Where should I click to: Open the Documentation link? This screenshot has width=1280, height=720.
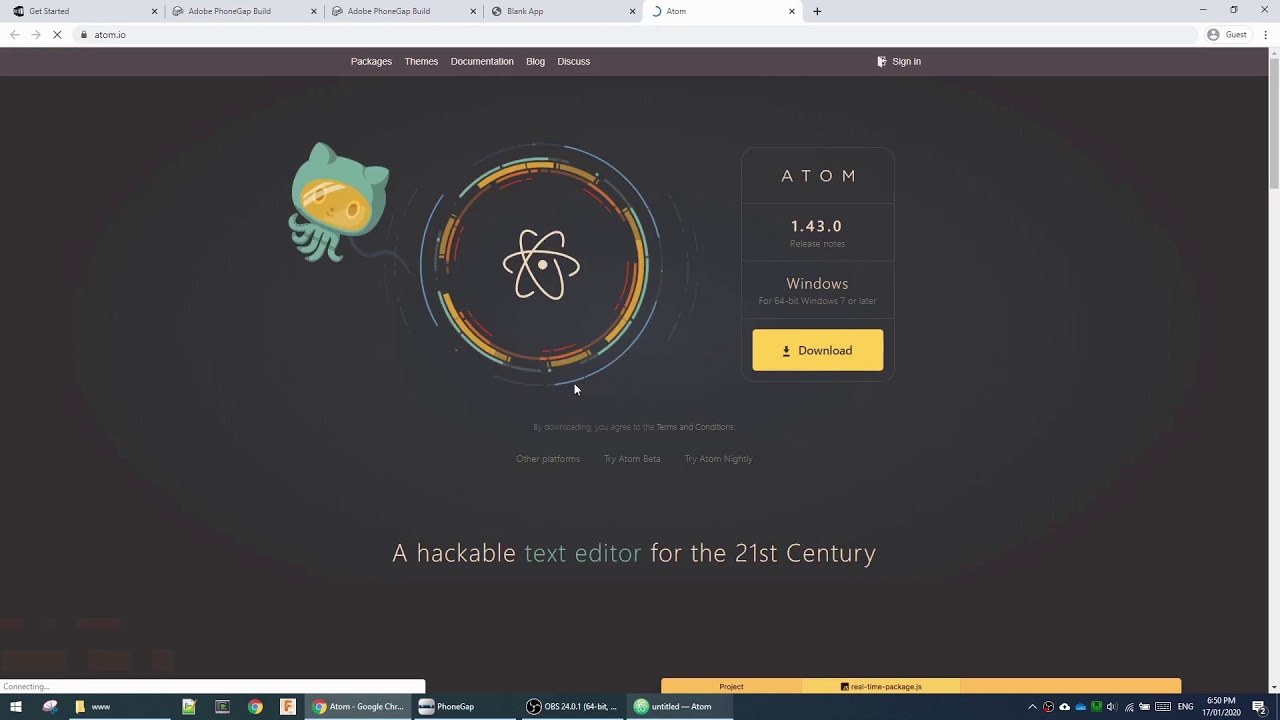[482, 62]
